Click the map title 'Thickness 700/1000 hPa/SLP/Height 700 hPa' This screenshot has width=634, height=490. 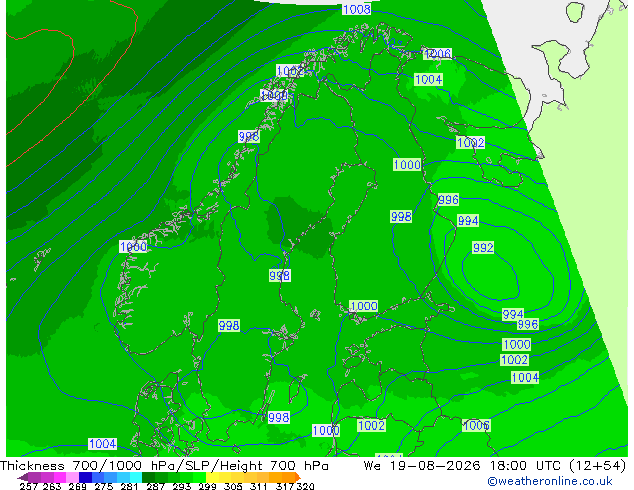coord(164,466)
